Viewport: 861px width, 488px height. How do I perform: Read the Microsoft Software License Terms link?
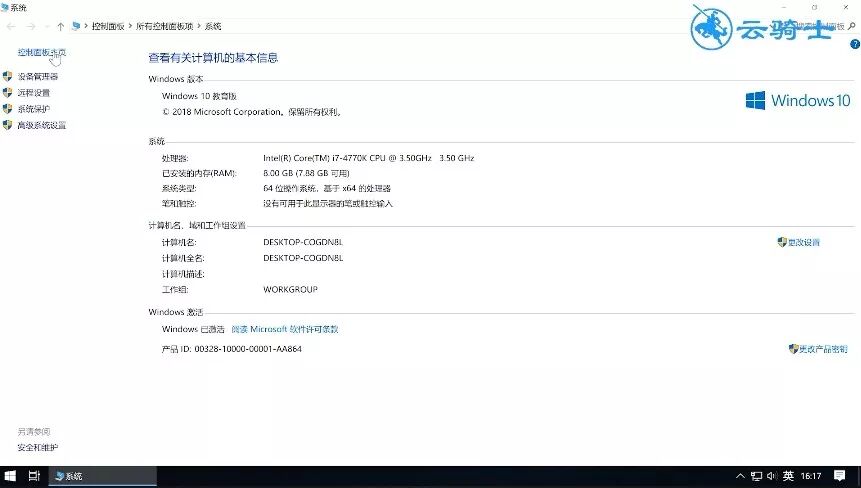[285, 329]
